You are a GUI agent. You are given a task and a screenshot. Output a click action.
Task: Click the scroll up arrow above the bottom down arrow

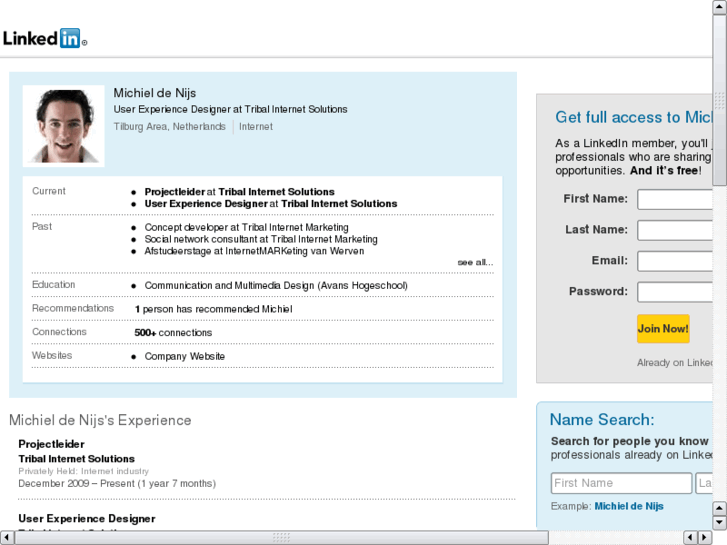[719, 508]
